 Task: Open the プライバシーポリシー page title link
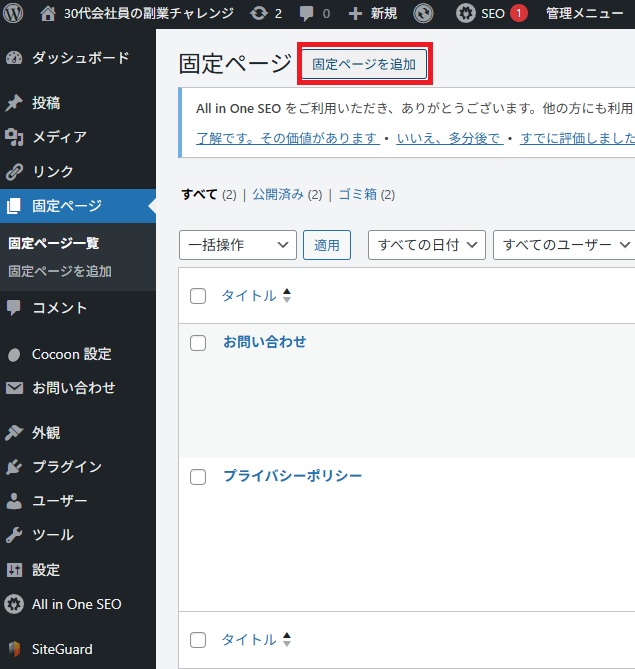tap(292, 476)
